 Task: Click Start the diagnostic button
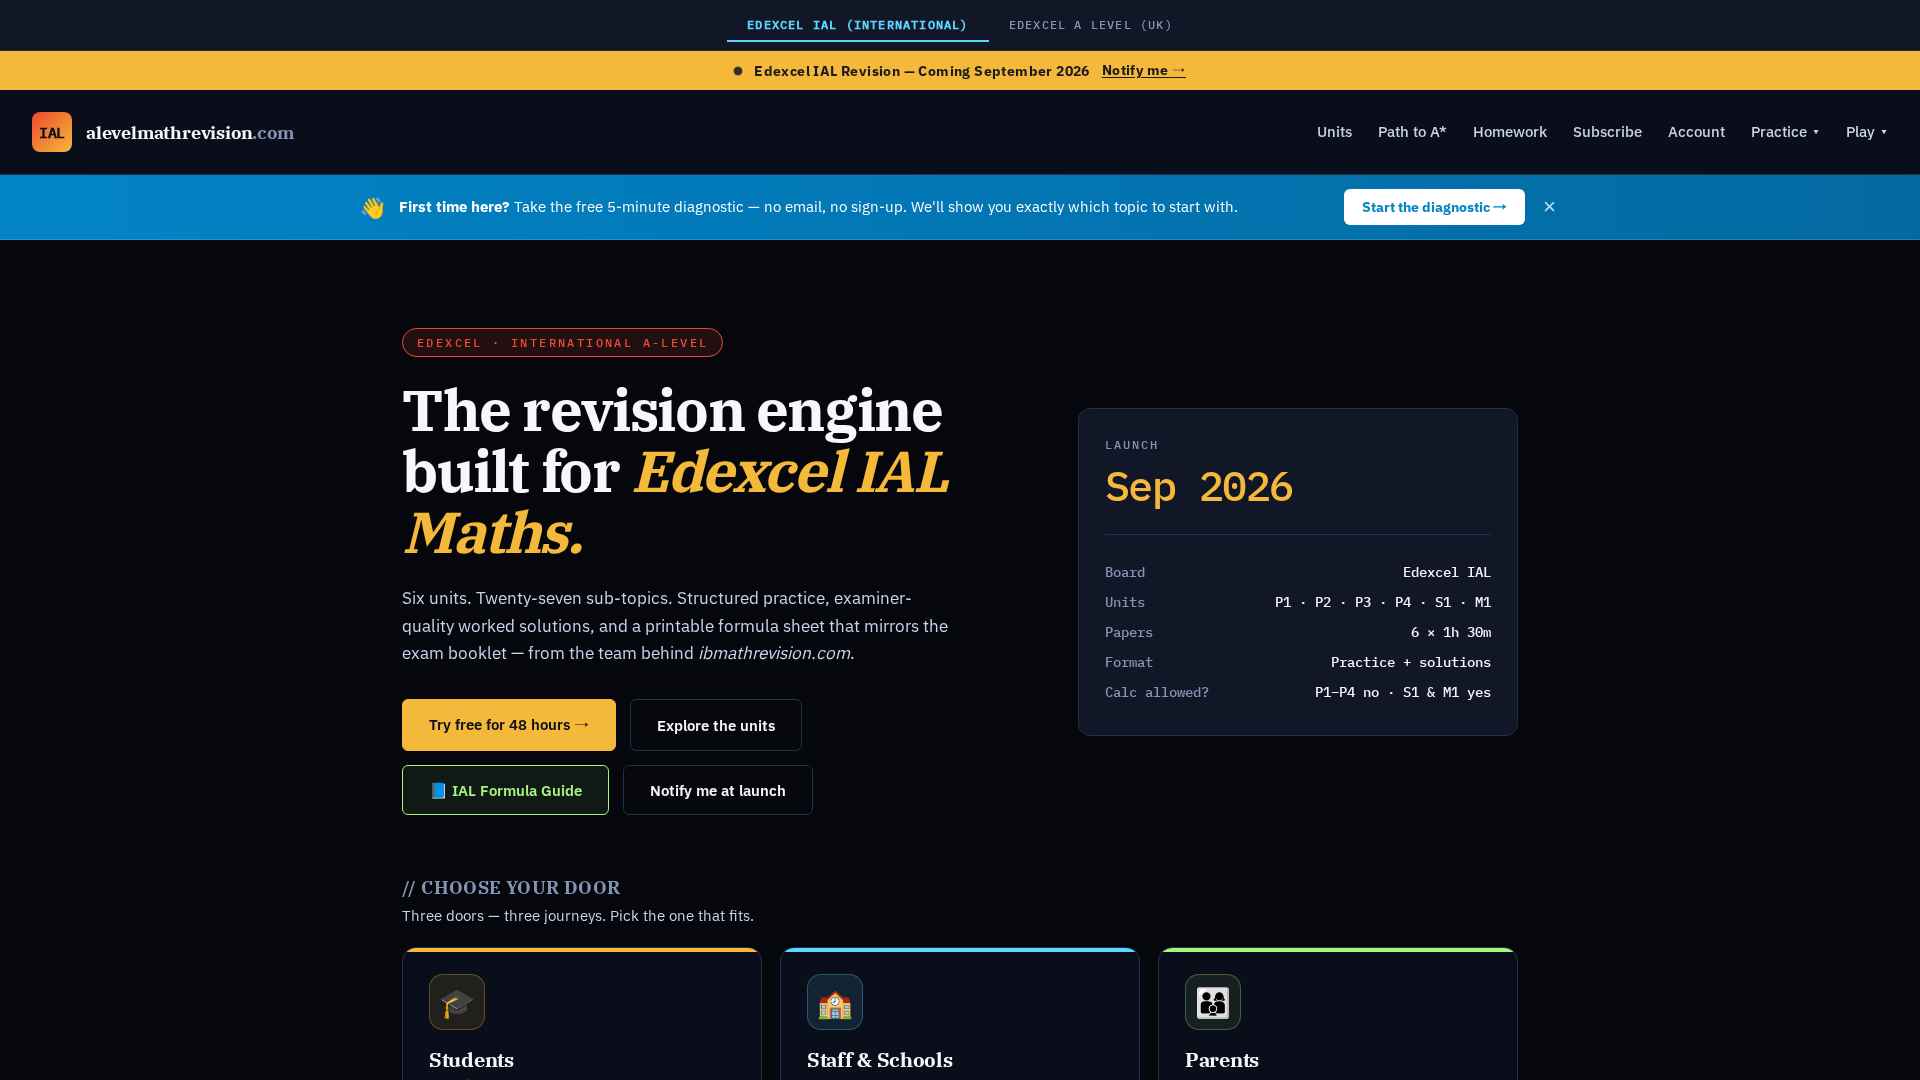(1434, 207)
